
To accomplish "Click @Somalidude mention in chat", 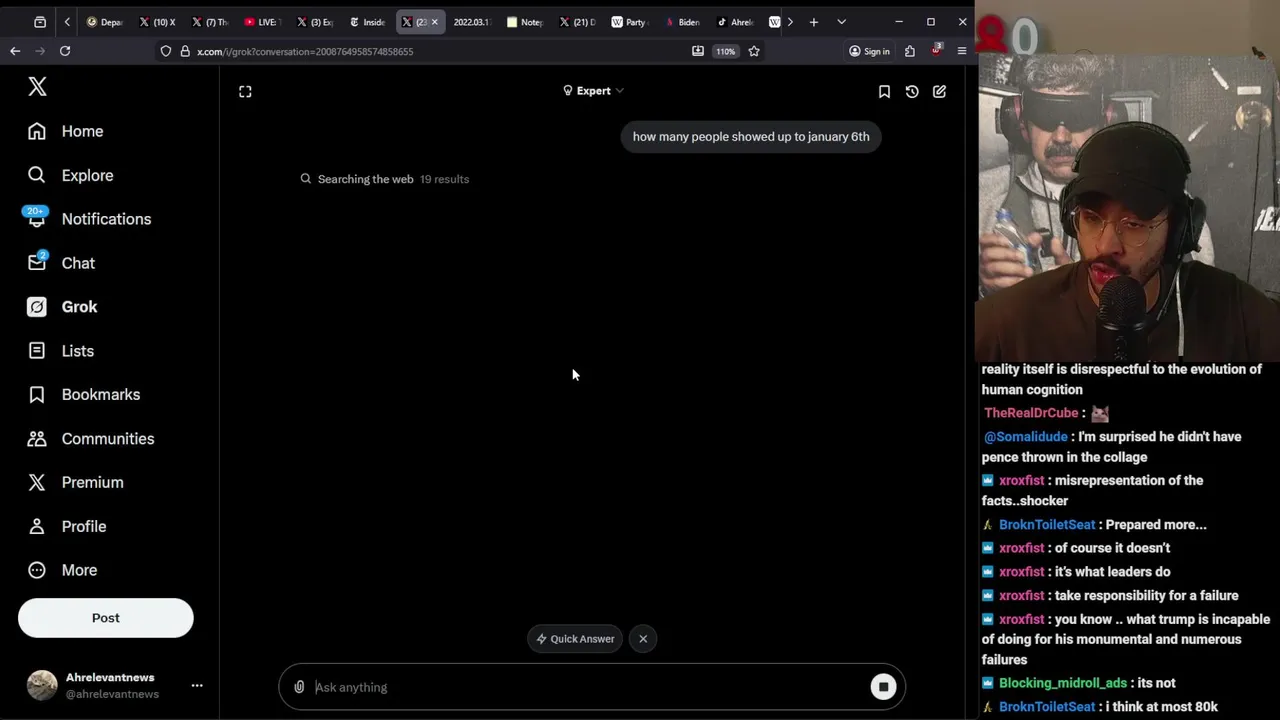I will tap(1025, 437).
